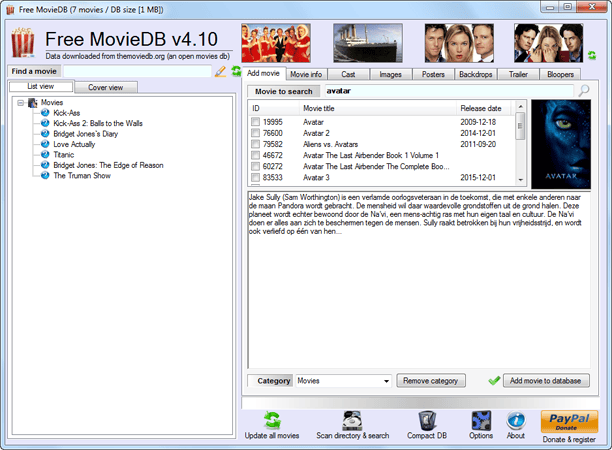Switch to Cover view tab
The width and height of the screenshot is (612, 450).
(105, 87)
